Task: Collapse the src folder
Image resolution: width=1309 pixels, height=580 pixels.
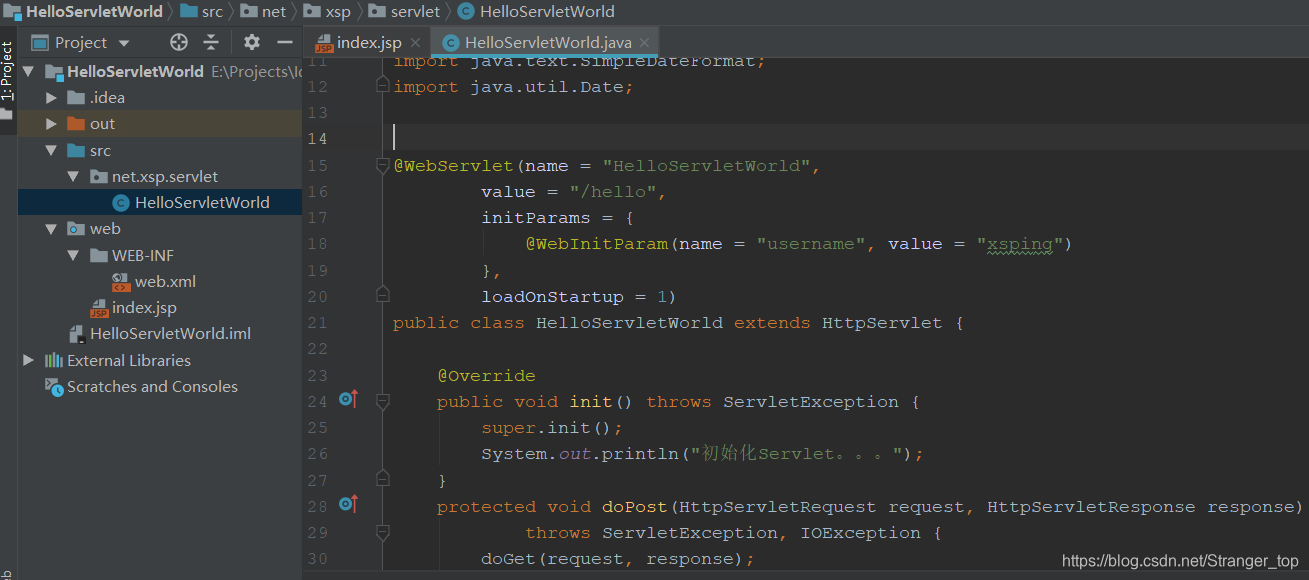Action: [x=52, y=150]
